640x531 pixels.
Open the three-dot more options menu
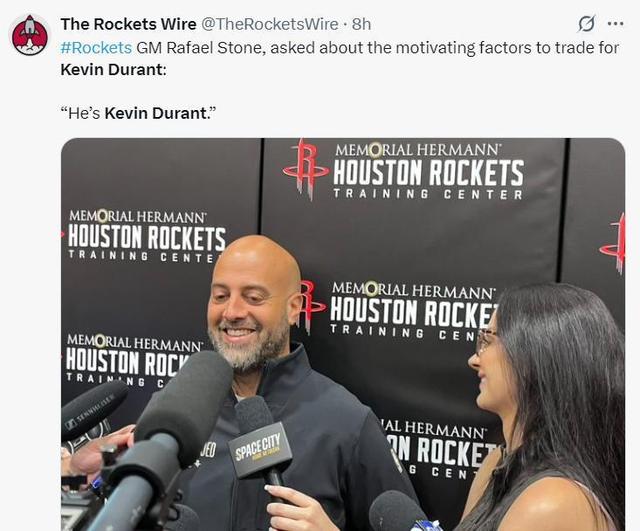(x=615, y=24)
